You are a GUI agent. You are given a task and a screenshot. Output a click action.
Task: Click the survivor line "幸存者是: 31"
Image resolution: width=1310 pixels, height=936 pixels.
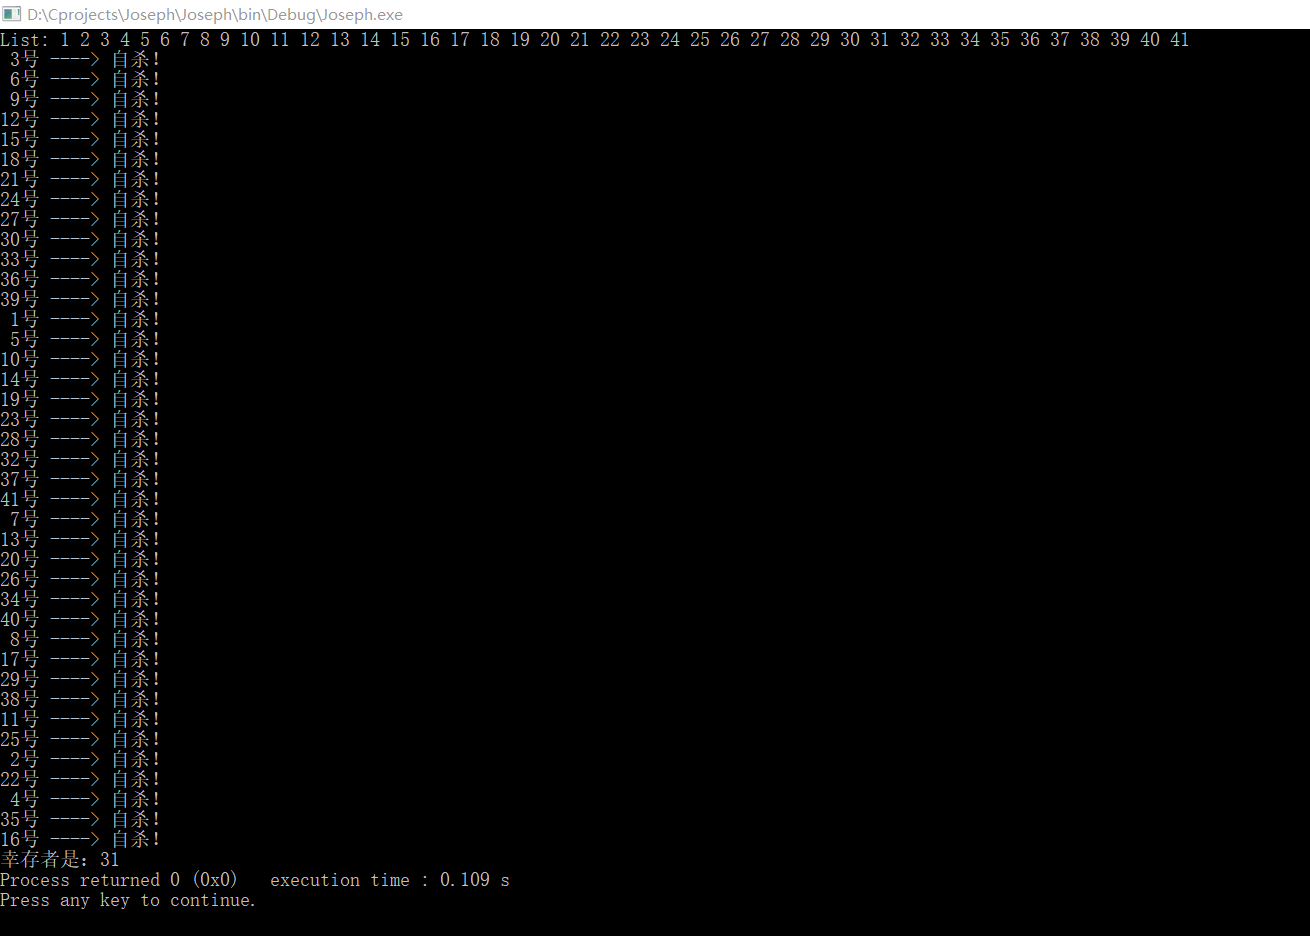tap(60, 859)
